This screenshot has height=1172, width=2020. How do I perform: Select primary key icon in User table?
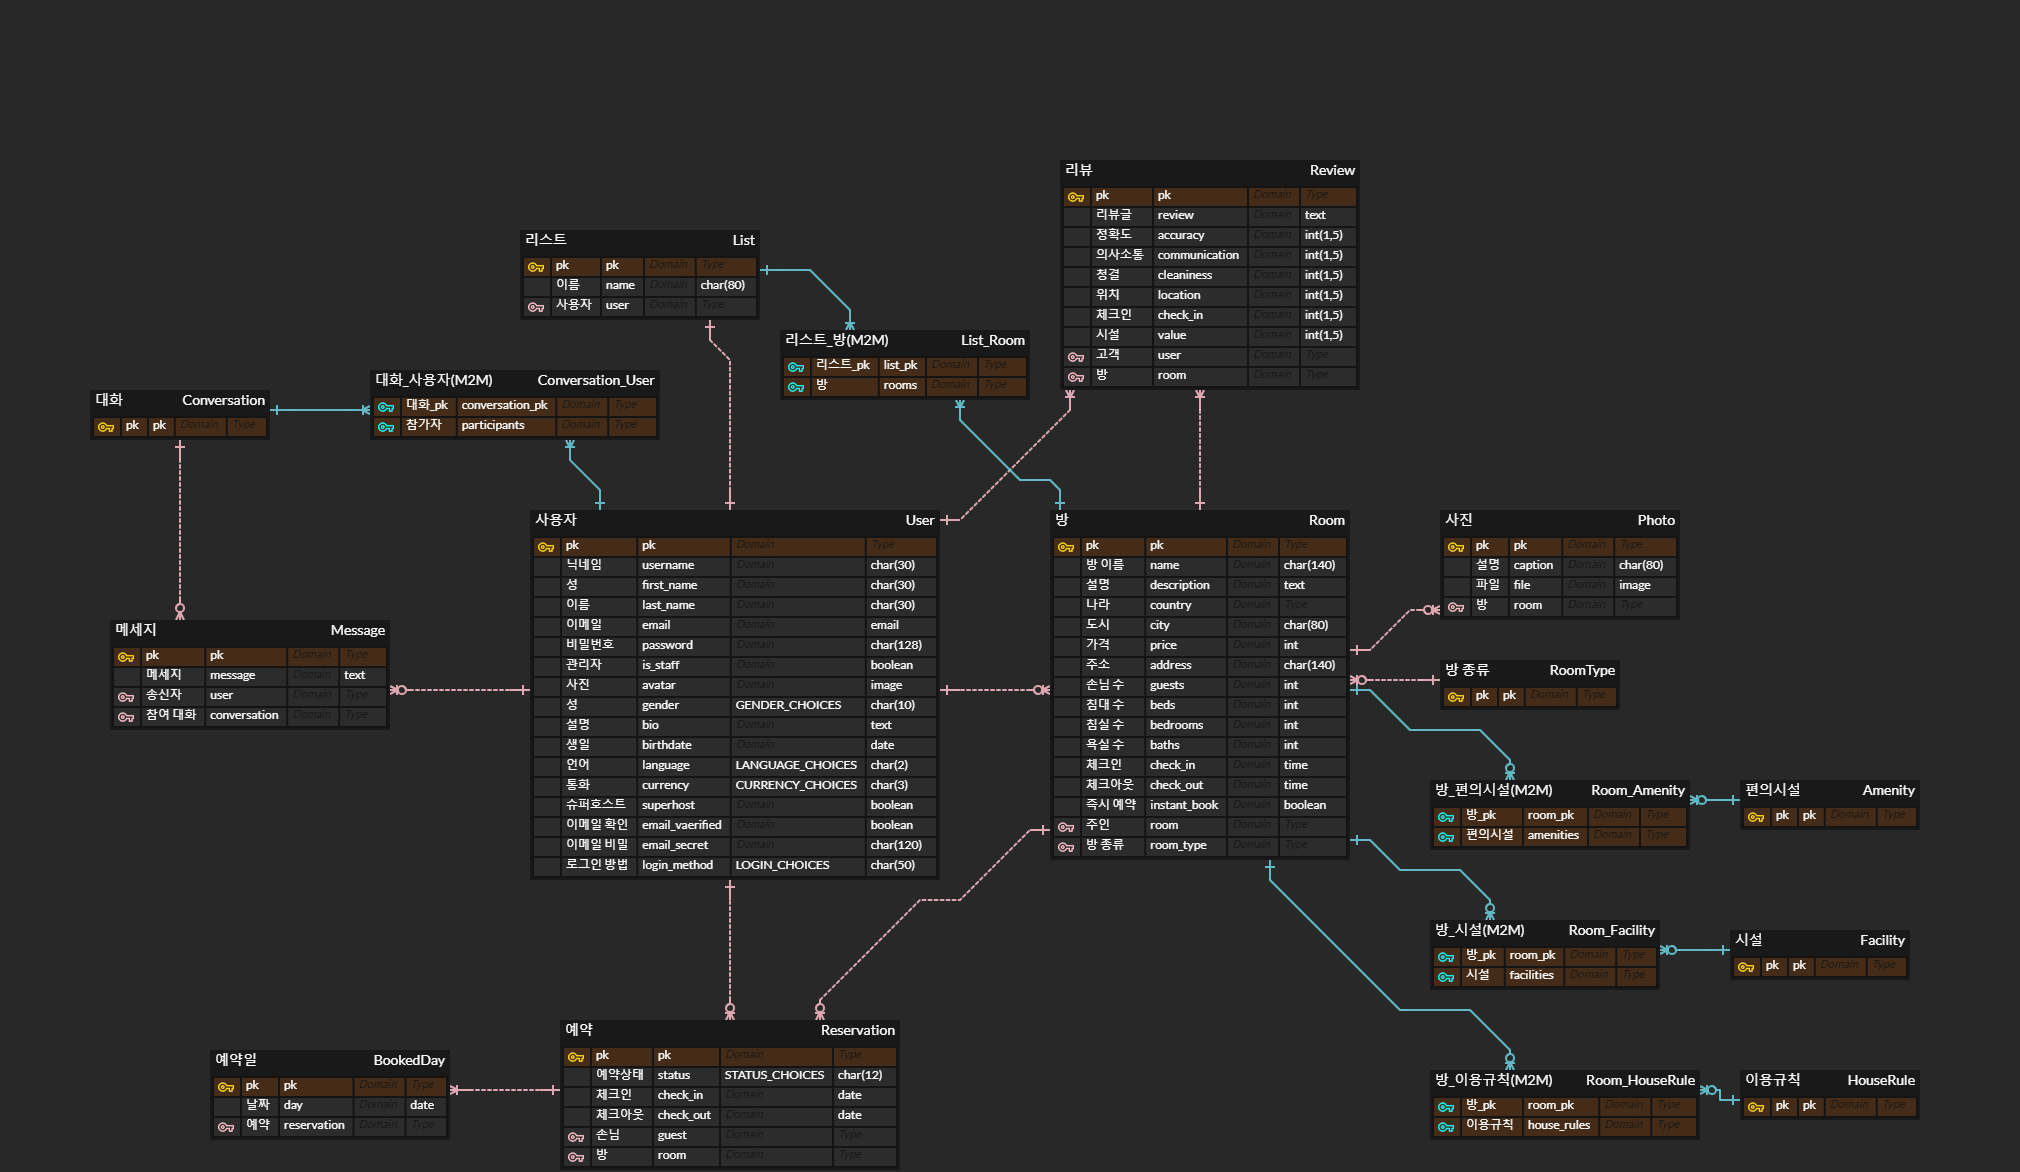point(546,546)
